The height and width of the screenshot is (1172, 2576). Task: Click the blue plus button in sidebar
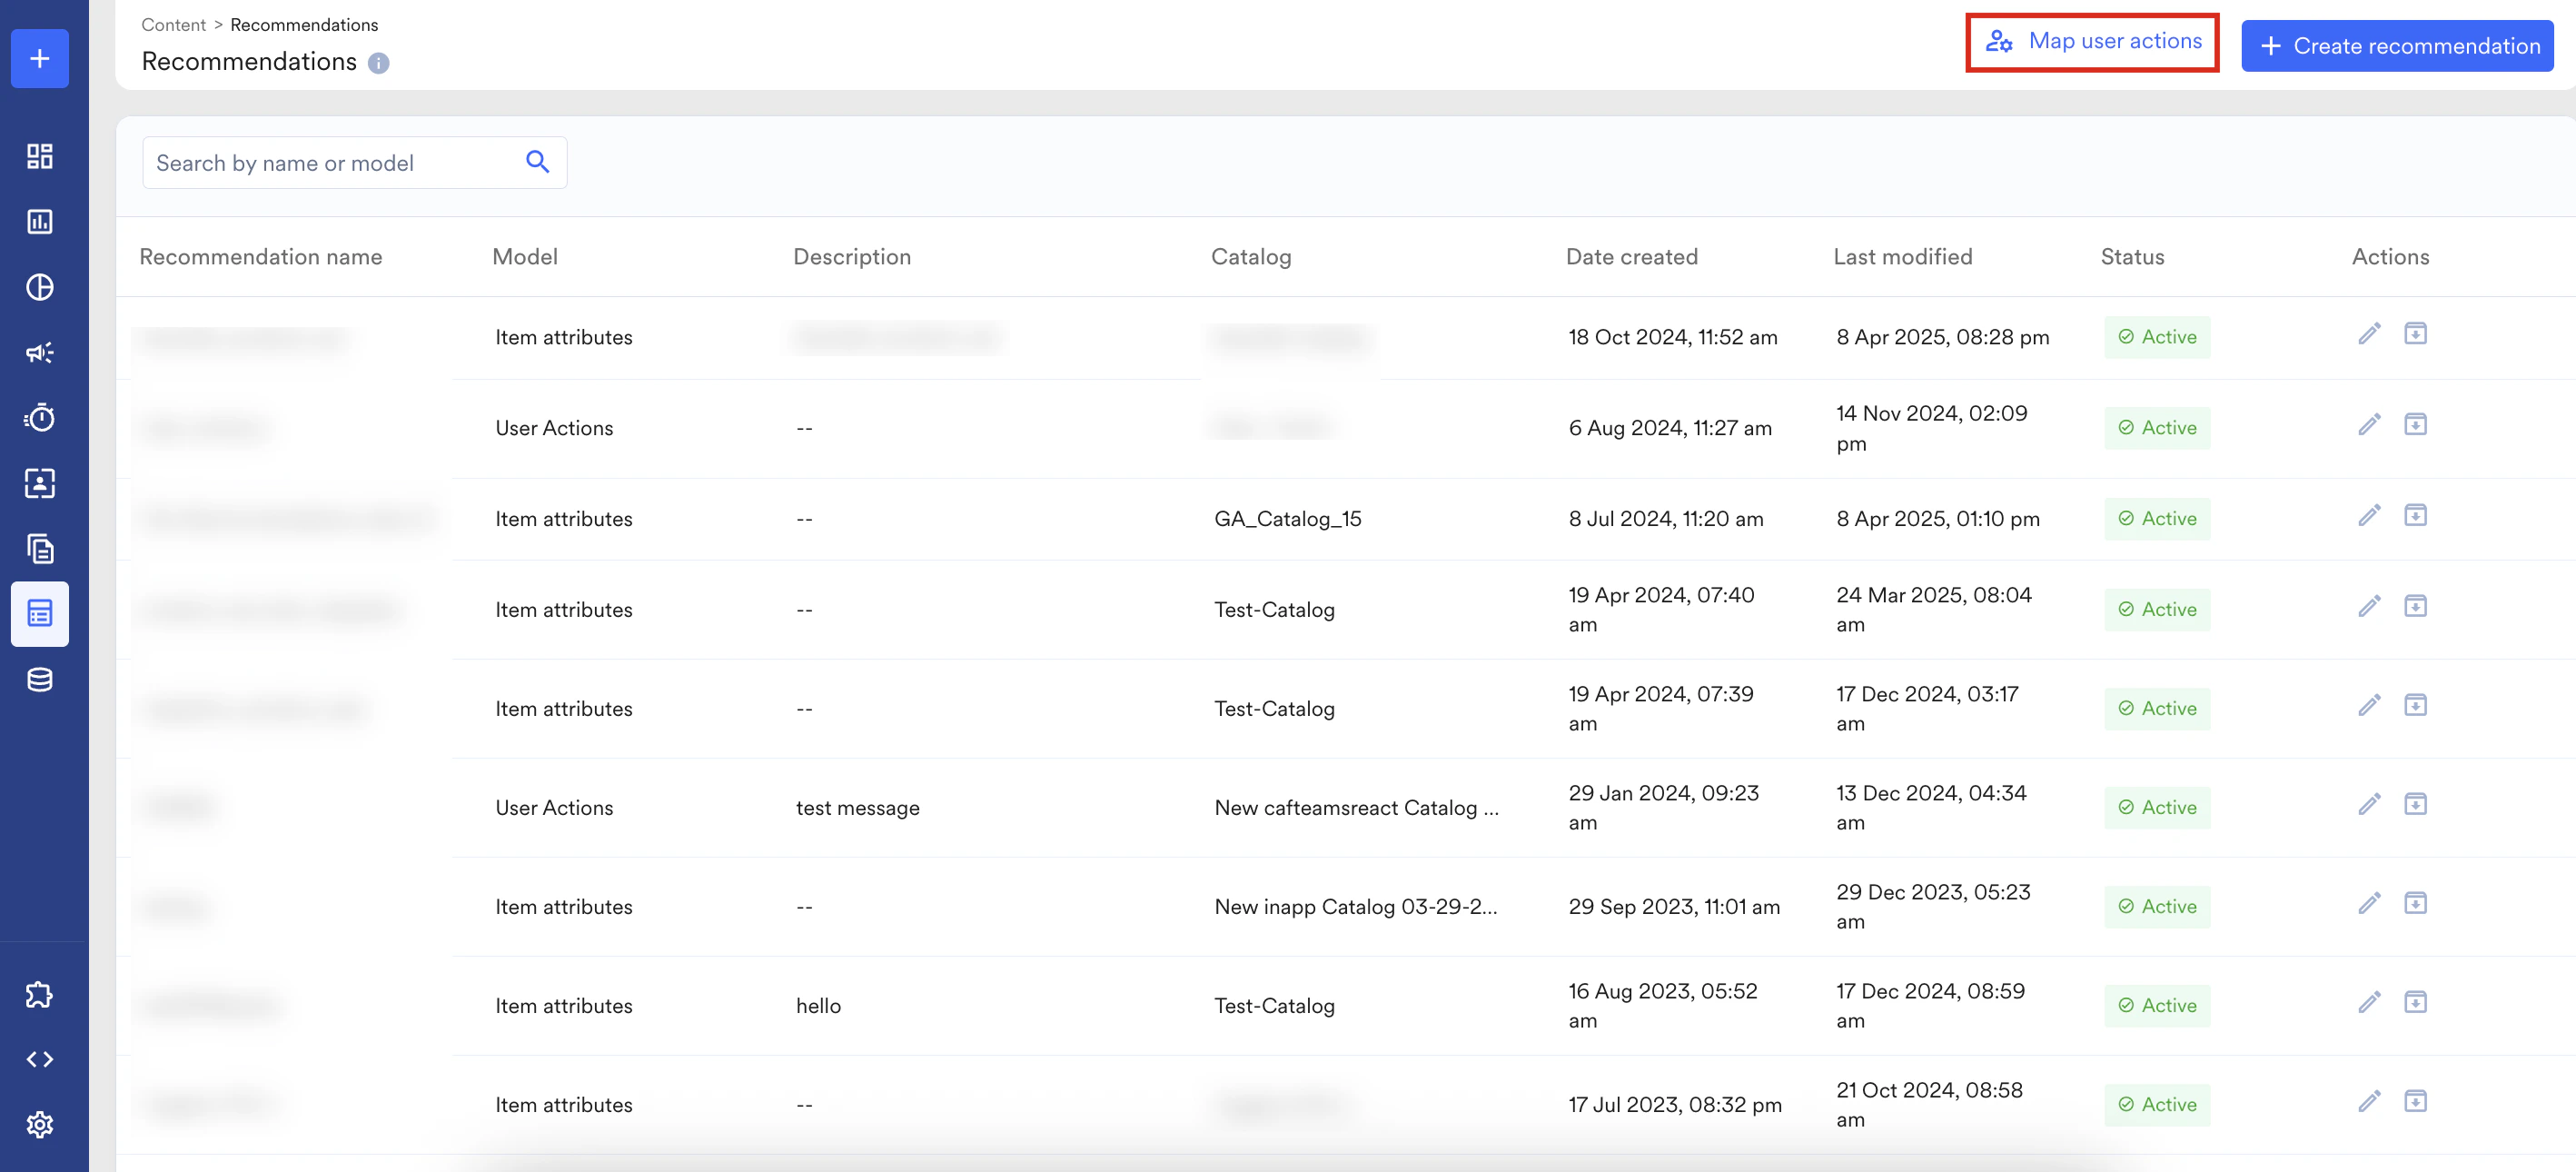click(x=40, y=59)
